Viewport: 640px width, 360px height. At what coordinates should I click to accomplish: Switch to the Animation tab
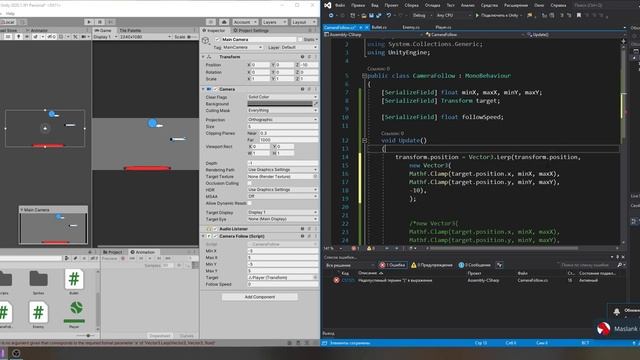pos(142,252)
